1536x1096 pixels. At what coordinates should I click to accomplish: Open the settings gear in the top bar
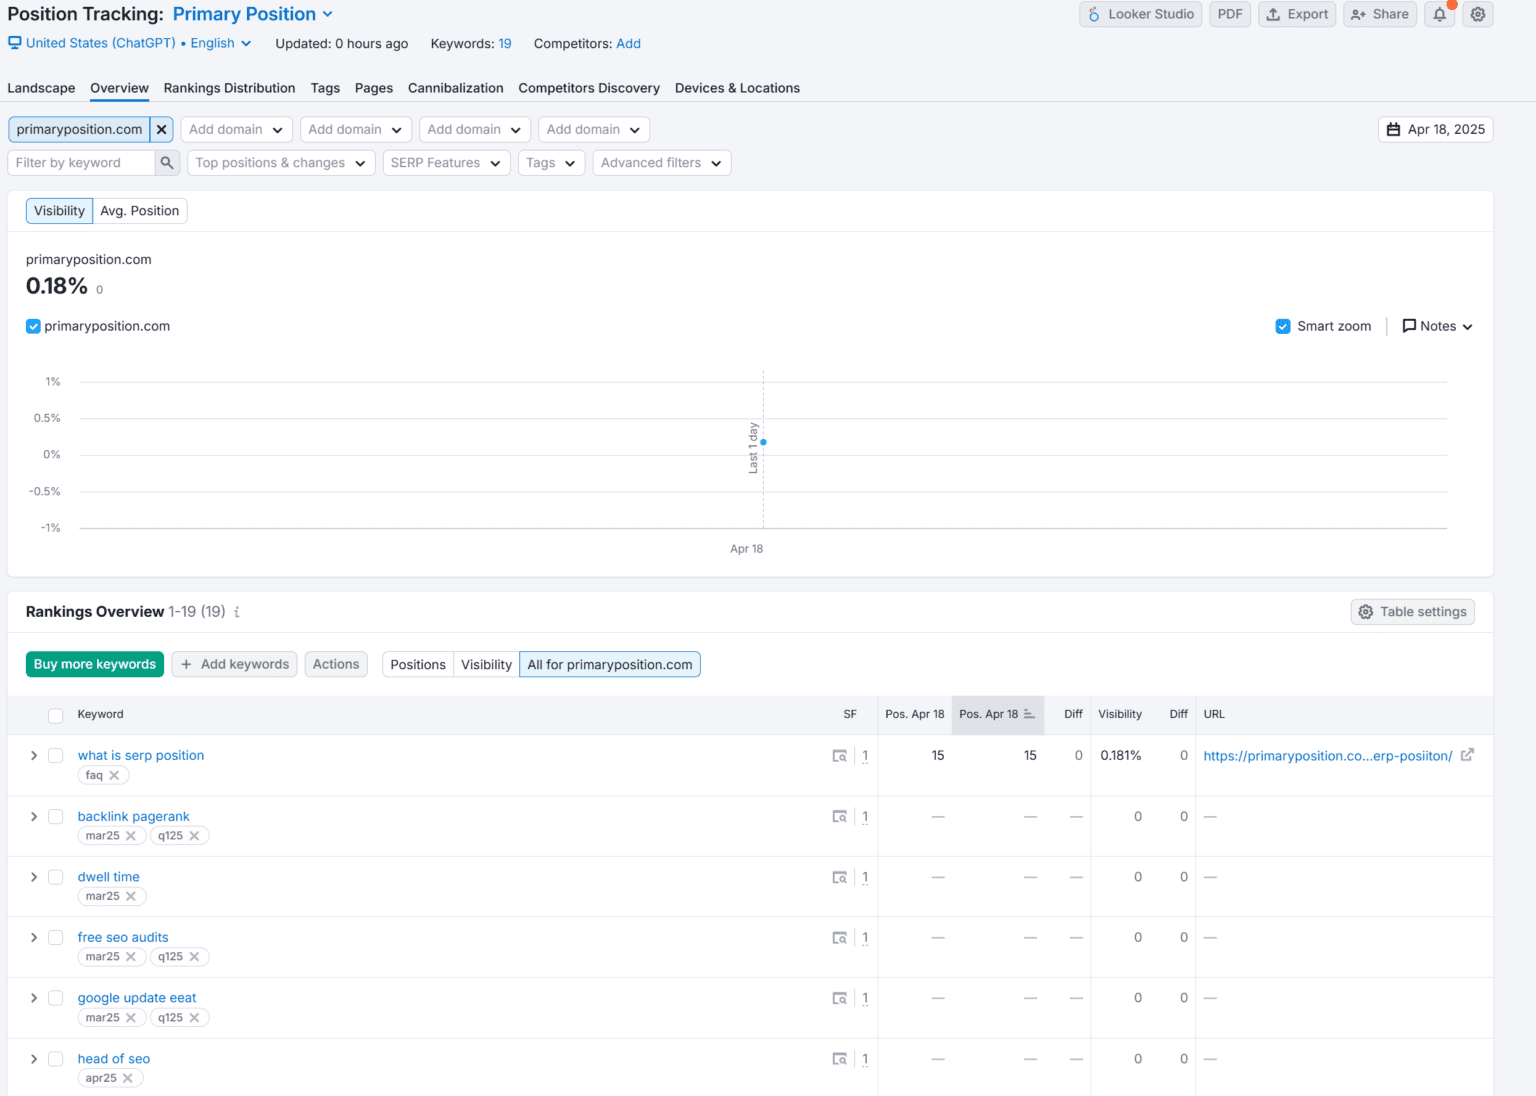[1478, 14]
